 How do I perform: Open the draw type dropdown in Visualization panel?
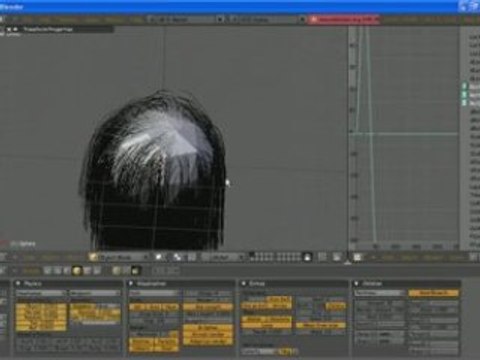[155, 293]
